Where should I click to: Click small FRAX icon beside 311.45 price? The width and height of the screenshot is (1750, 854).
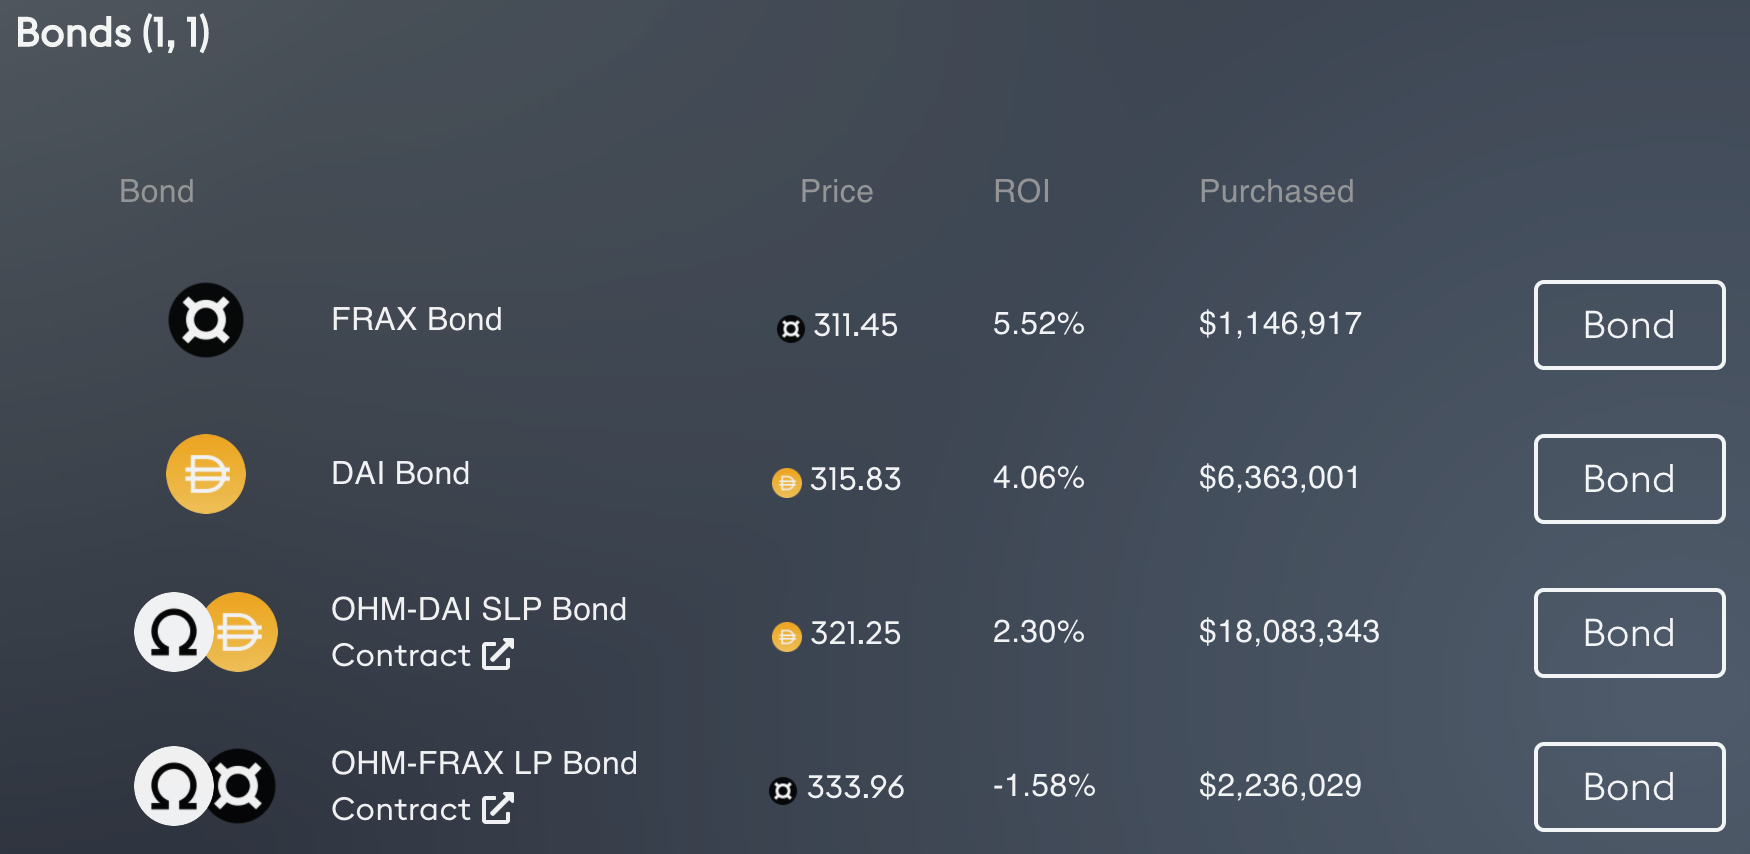click(x=790, y=328)
